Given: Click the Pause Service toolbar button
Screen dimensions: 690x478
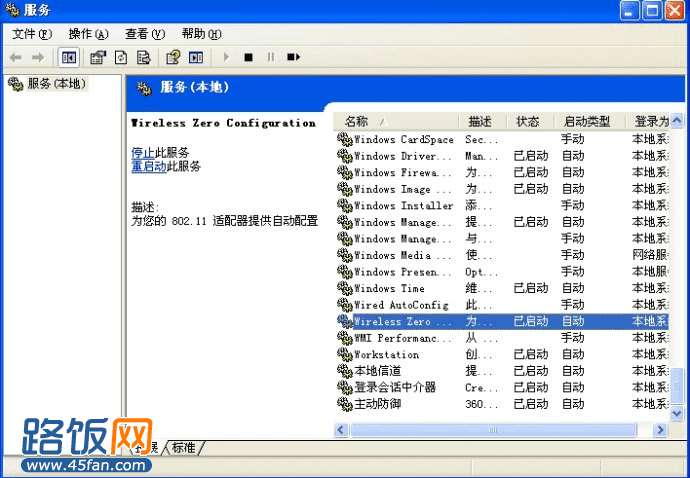Looking at the screenshot, I should [271, 57].
